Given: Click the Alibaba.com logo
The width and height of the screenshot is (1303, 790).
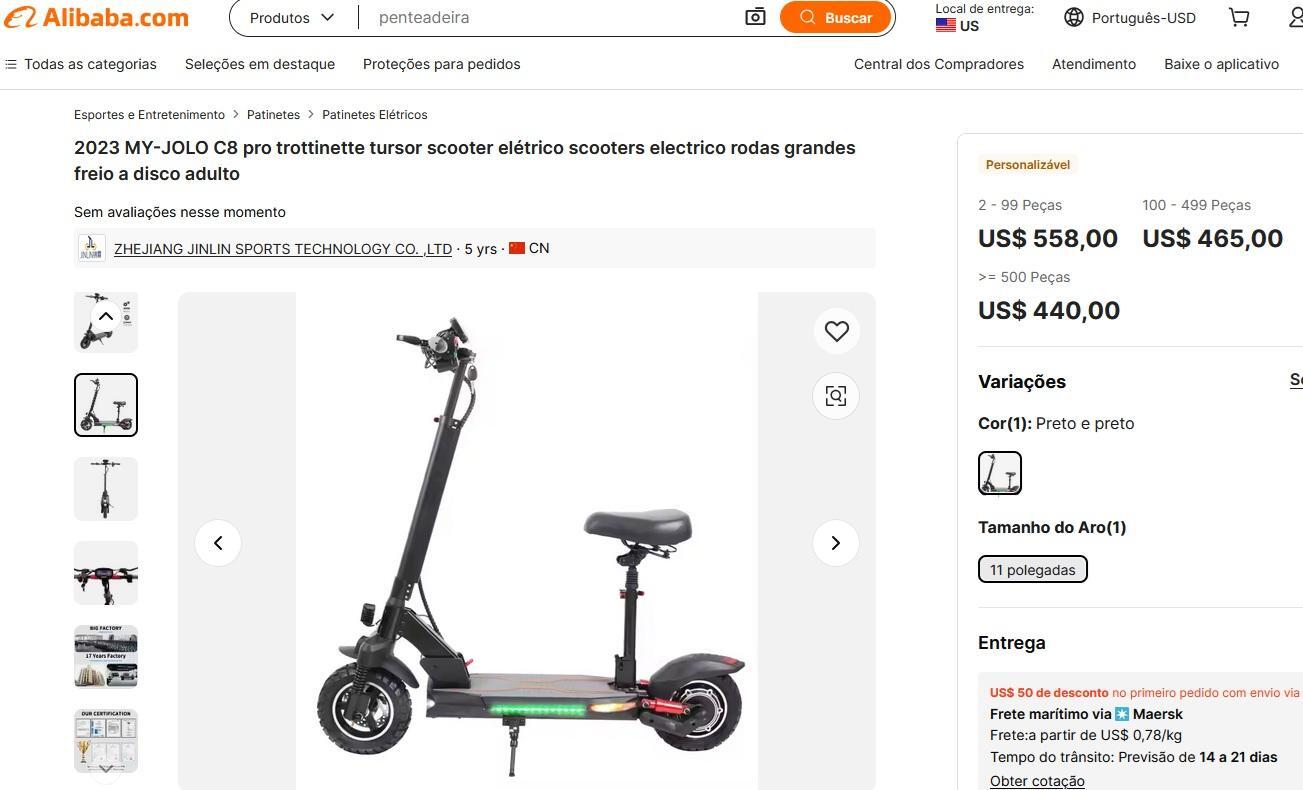Looking at the screenshot, I should tap(96, 18).
